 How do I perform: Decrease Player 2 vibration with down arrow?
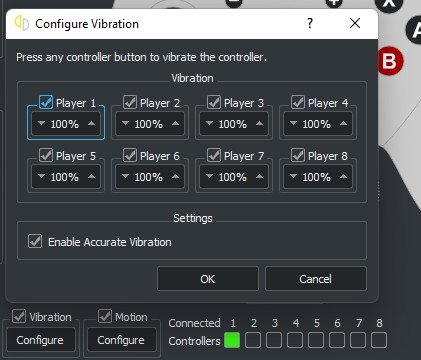[125, 123]
